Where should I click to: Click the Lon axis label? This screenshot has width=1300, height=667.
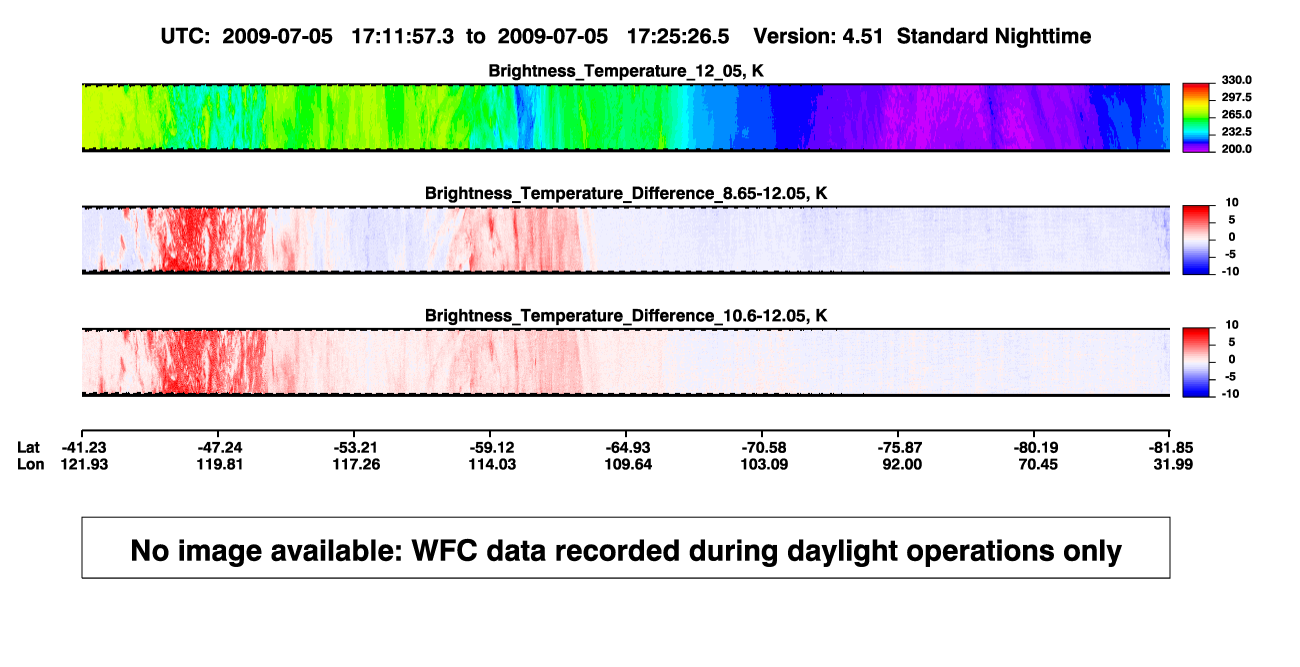pyautogui.click(x=31, y=464)
